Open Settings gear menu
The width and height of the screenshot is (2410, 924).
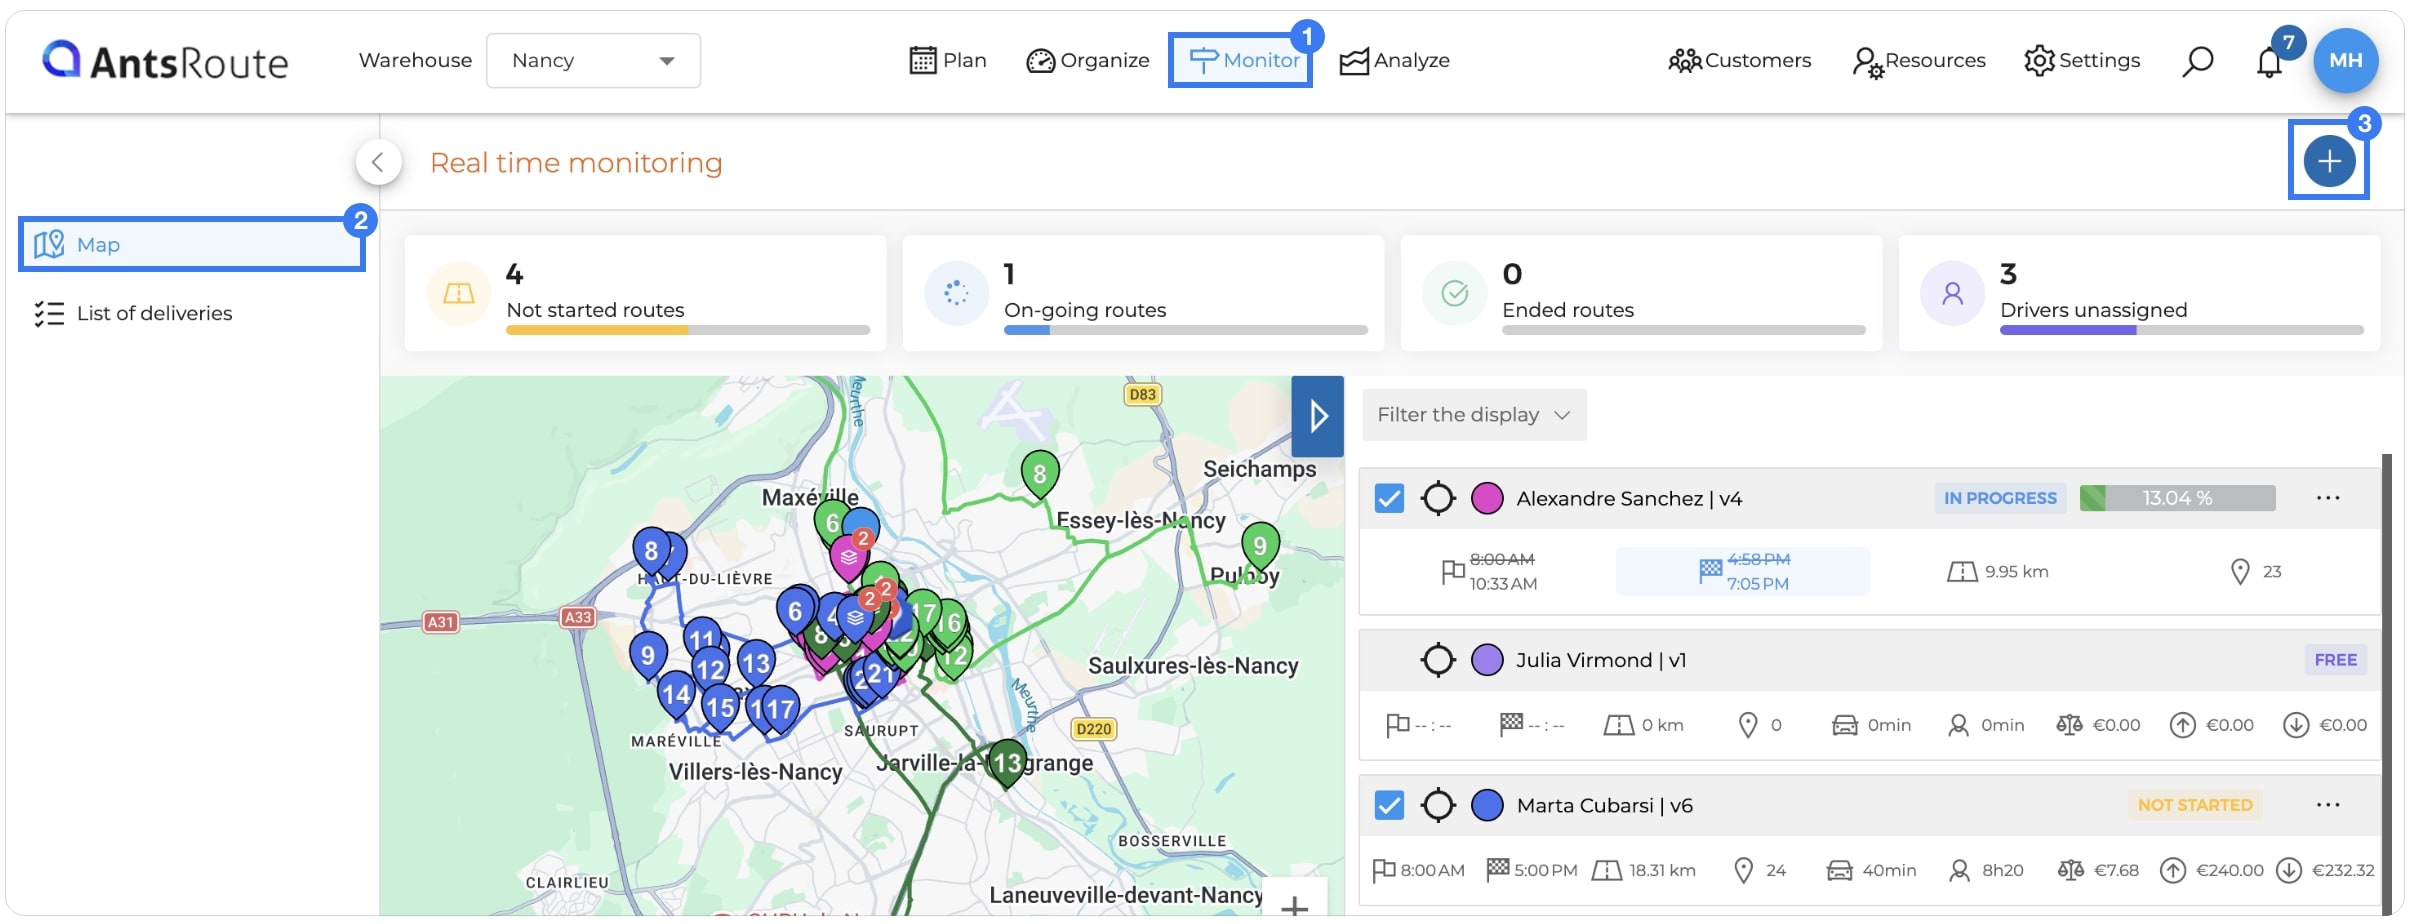[x=2082, y=61]
